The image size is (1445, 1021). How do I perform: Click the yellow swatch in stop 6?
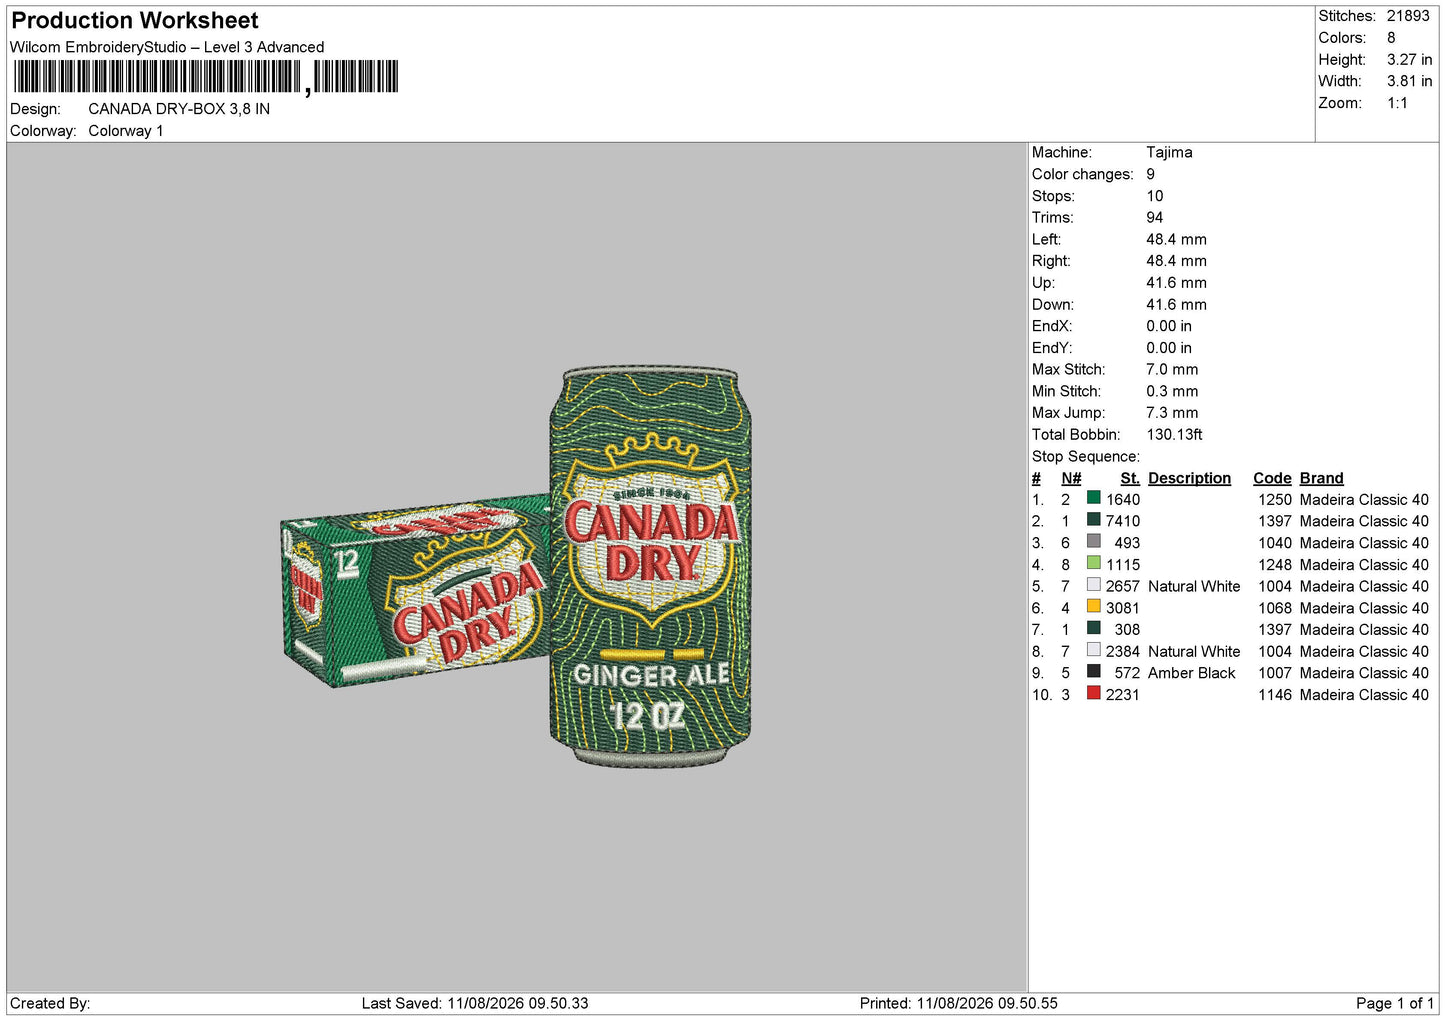(1094, 607)
